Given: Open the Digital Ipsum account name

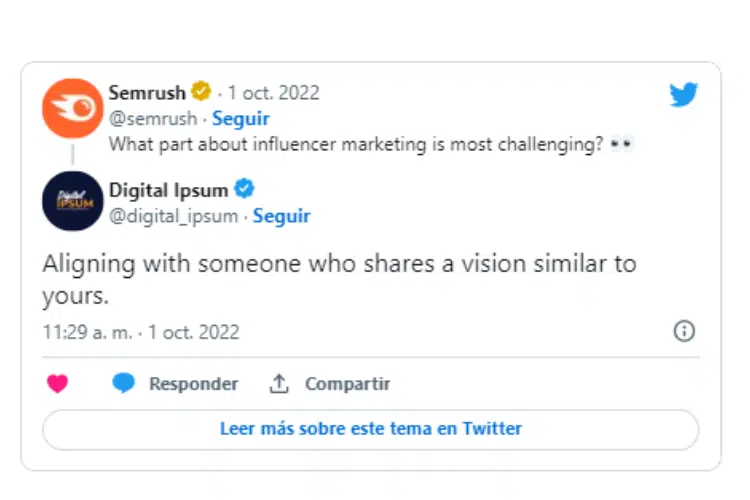Looking at the screenshot, I should click(168, 190).
